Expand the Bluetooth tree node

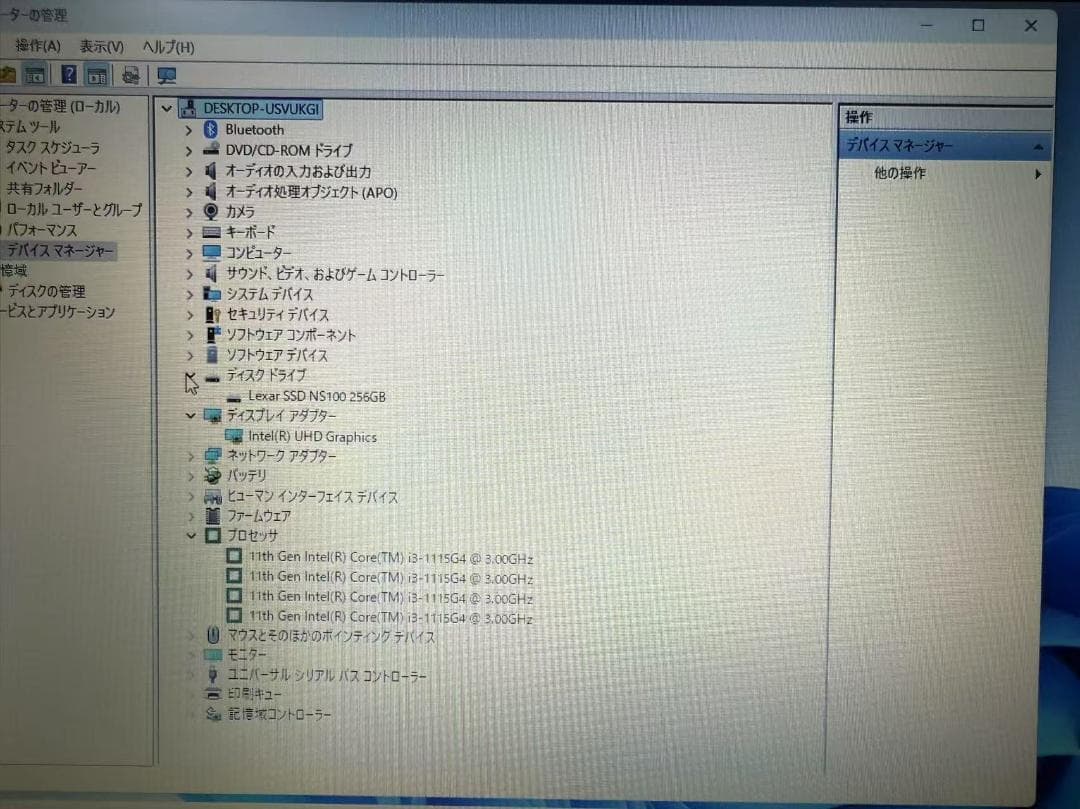189,129
